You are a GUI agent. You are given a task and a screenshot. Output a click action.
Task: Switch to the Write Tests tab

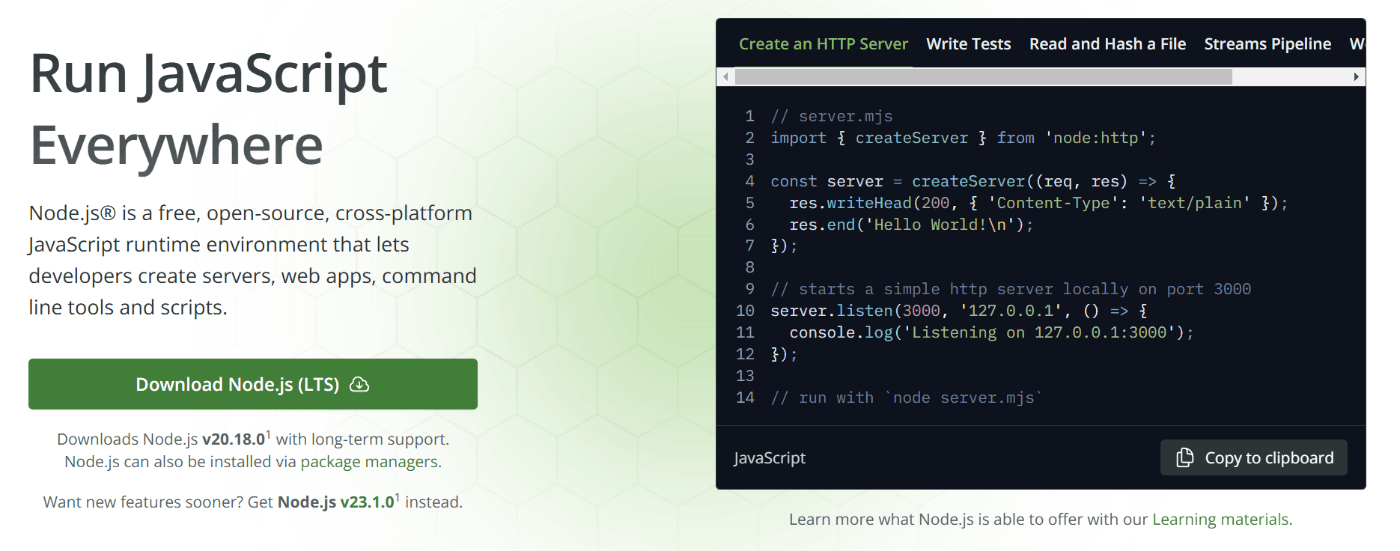click(x=968, y=44)
